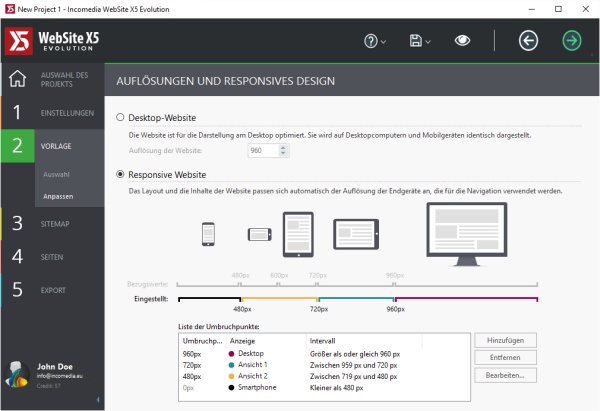Click the Credit: 57 label

(49, 386)
